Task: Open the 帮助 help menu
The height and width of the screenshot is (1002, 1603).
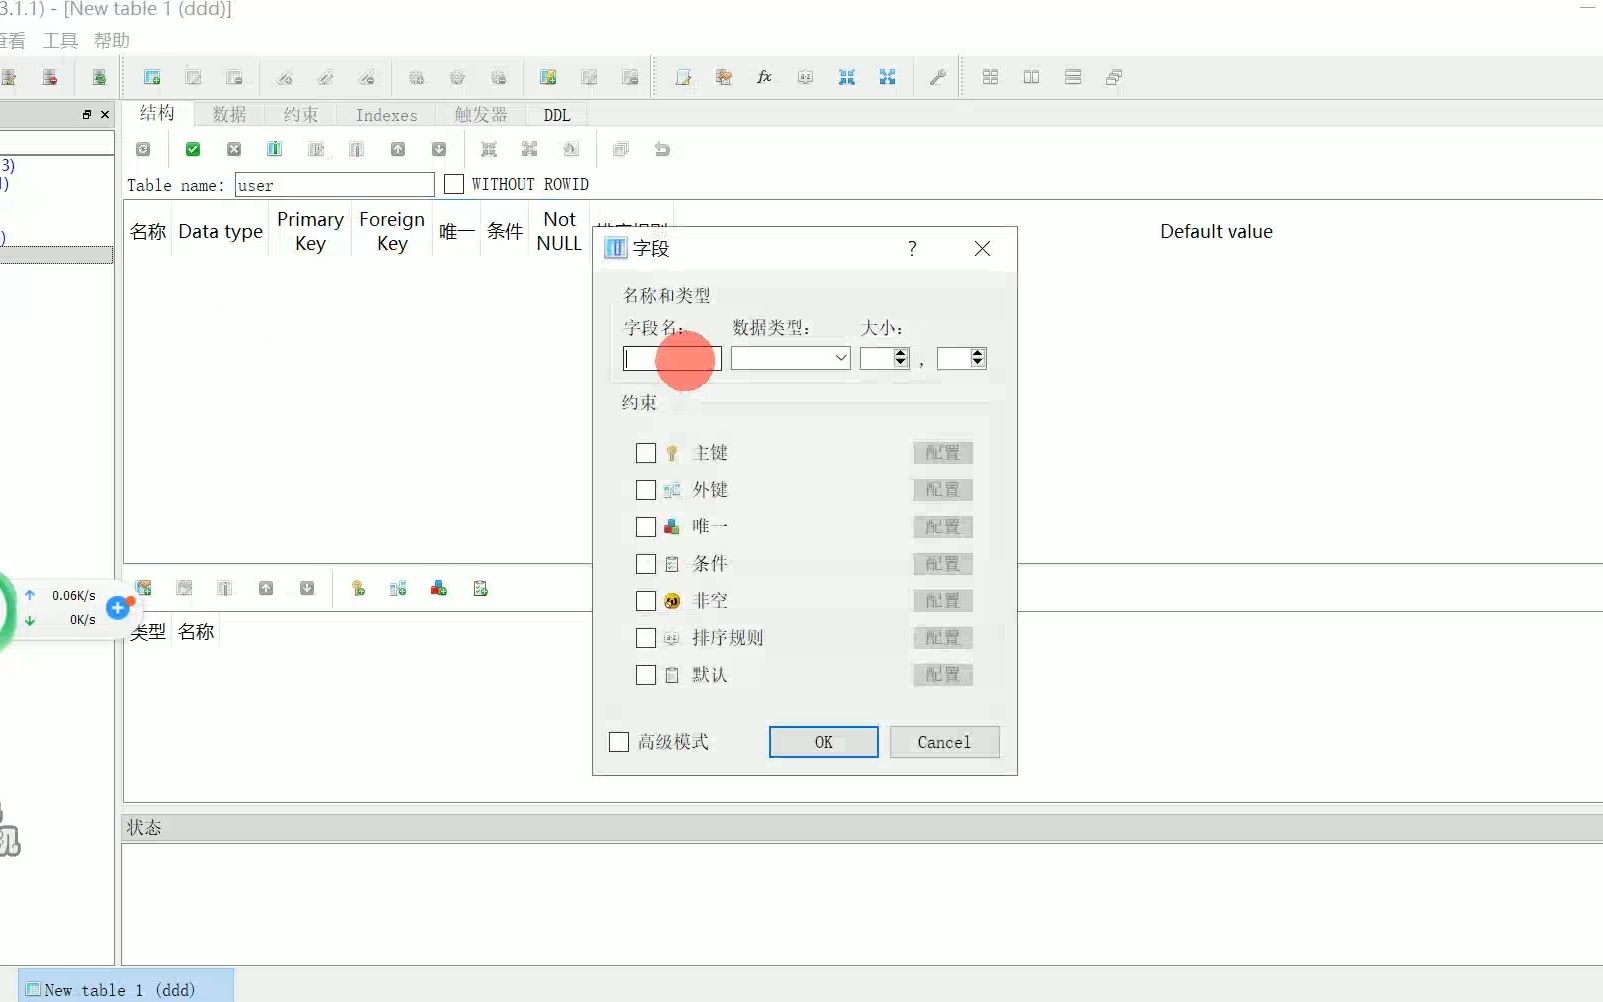Action: pyautogui.click(x=112, y=40)
